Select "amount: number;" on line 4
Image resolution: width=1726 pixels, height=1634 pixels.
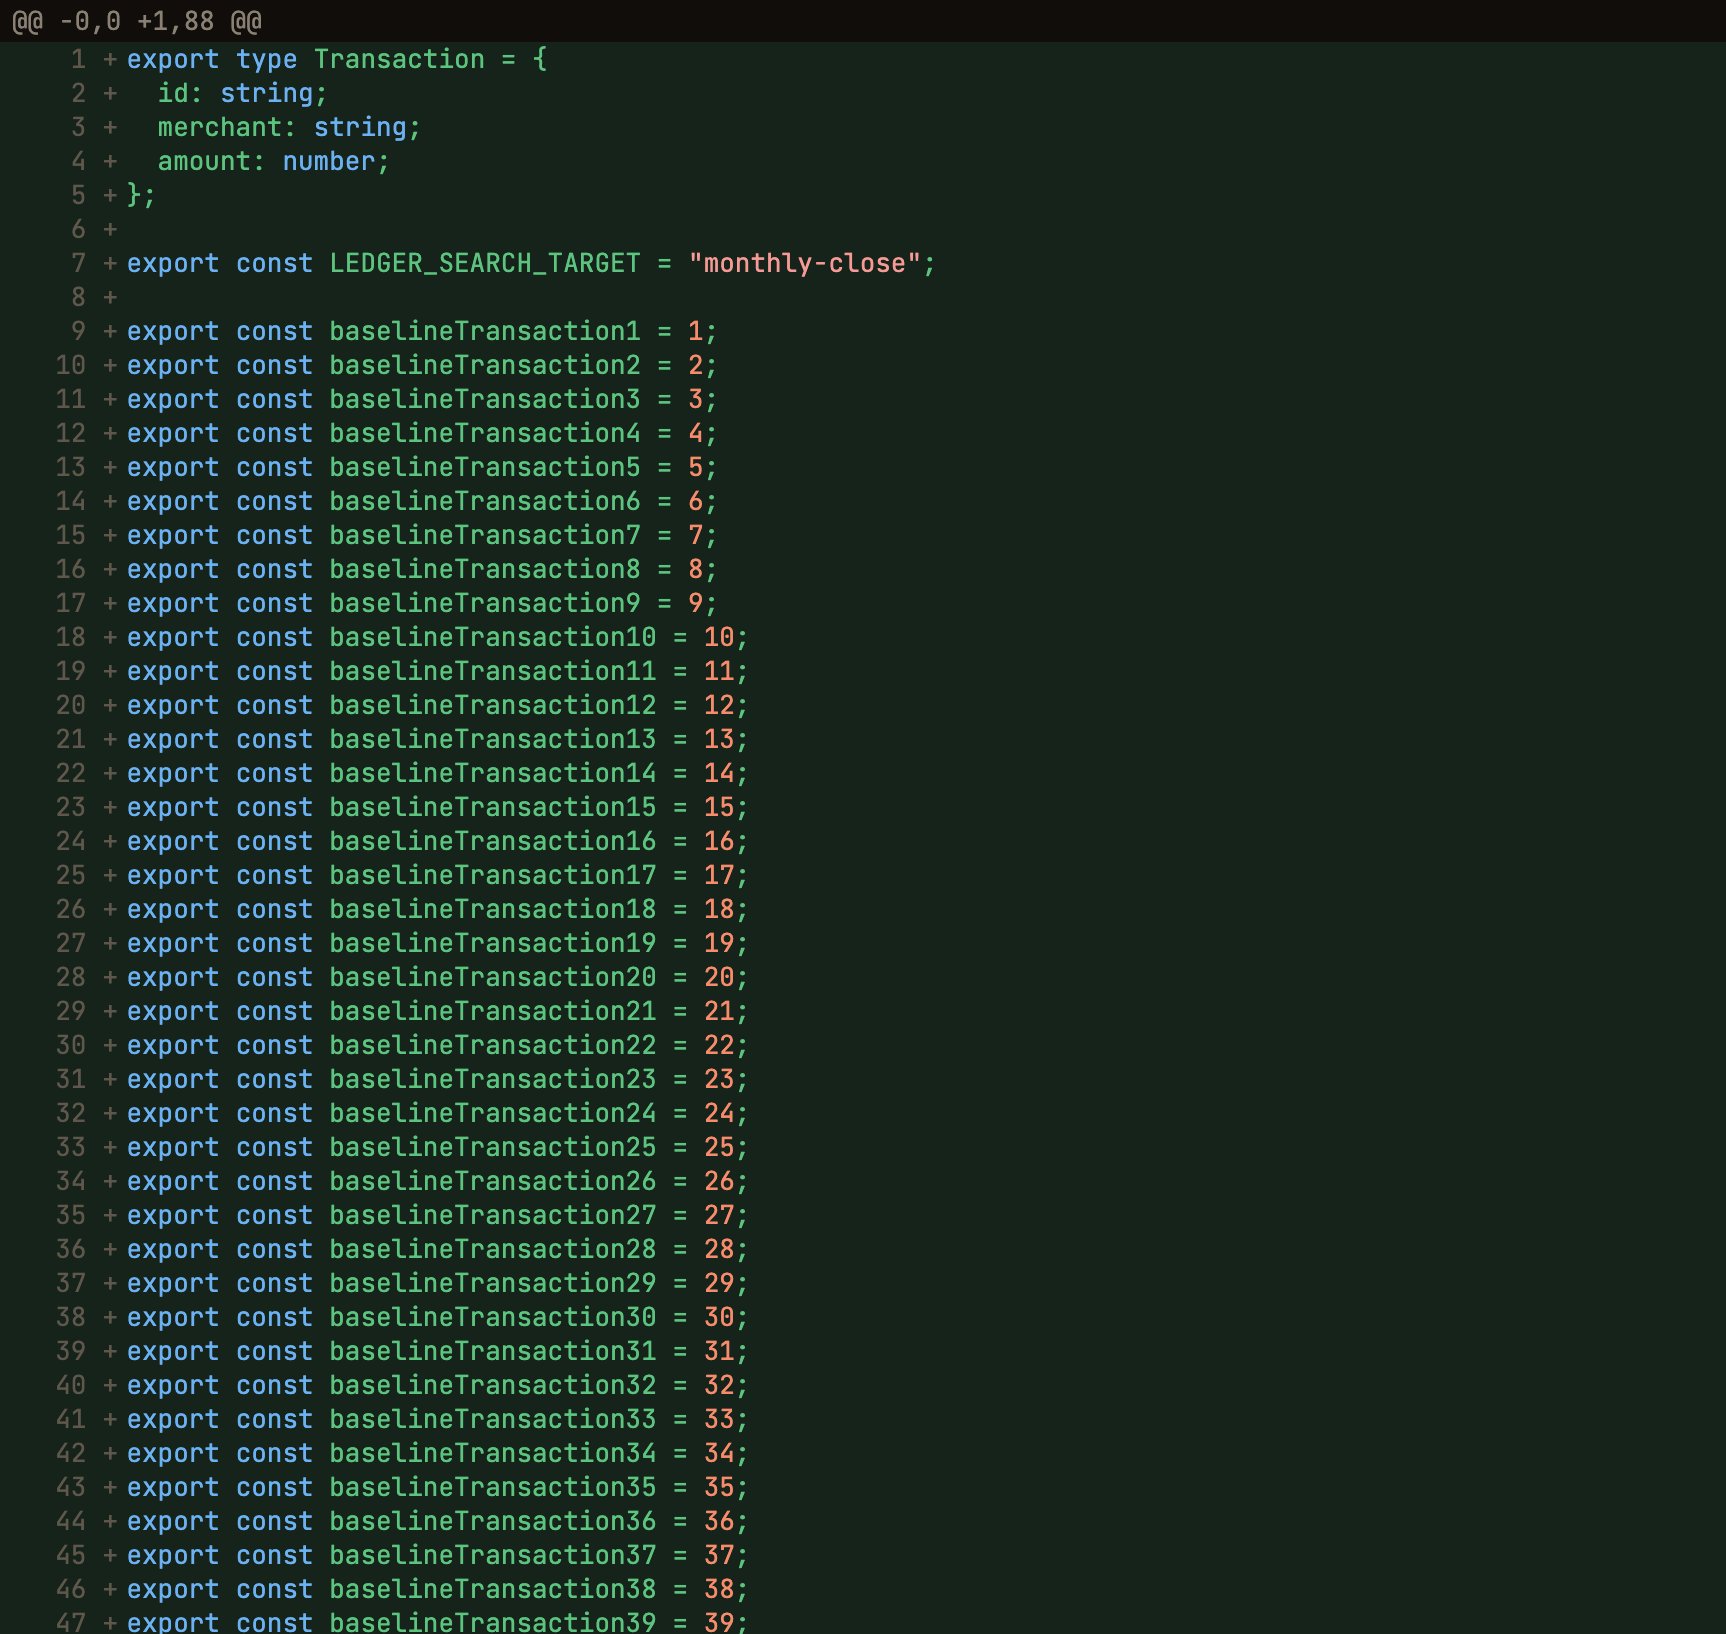[x=274, y=161]
